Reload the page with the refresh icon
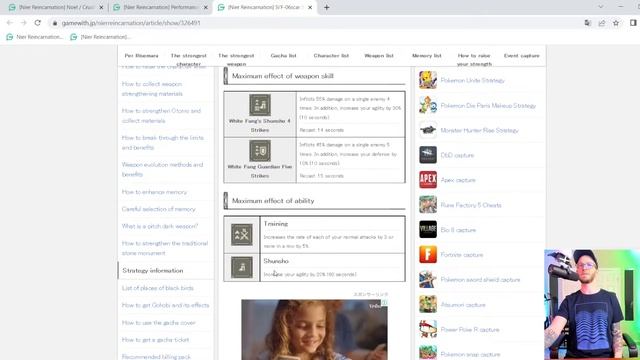640x360 pixels. [x=38, y=23]
